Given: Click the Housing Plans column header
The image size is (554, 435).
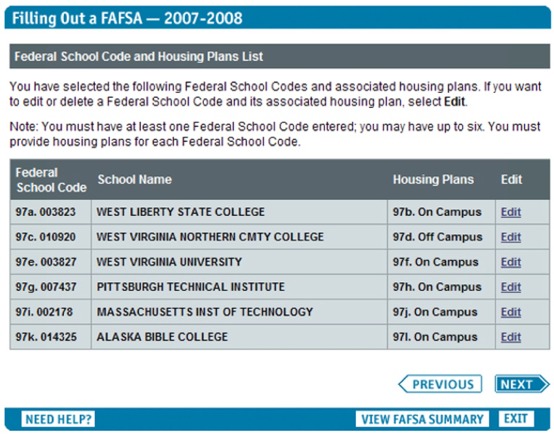Looking at the screenshot, I should [433, 180].
